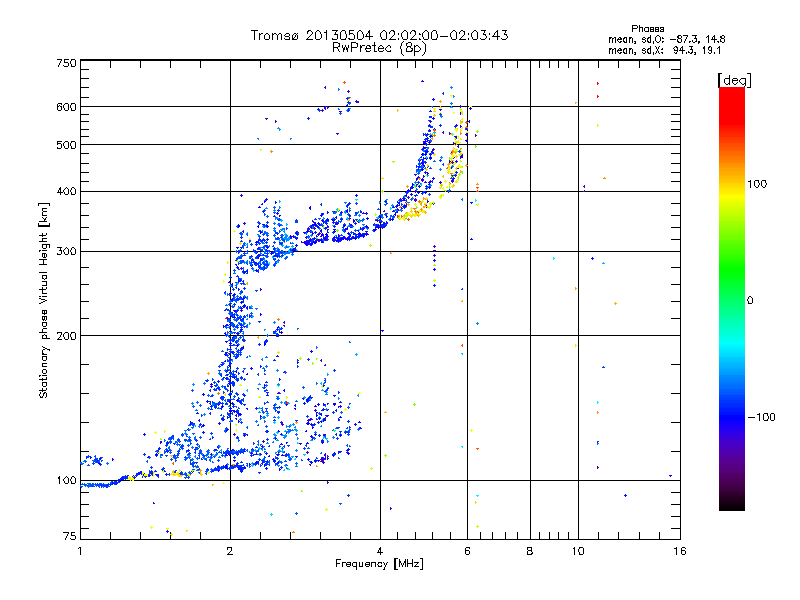Click the y-axis tick label '600'

66,107
